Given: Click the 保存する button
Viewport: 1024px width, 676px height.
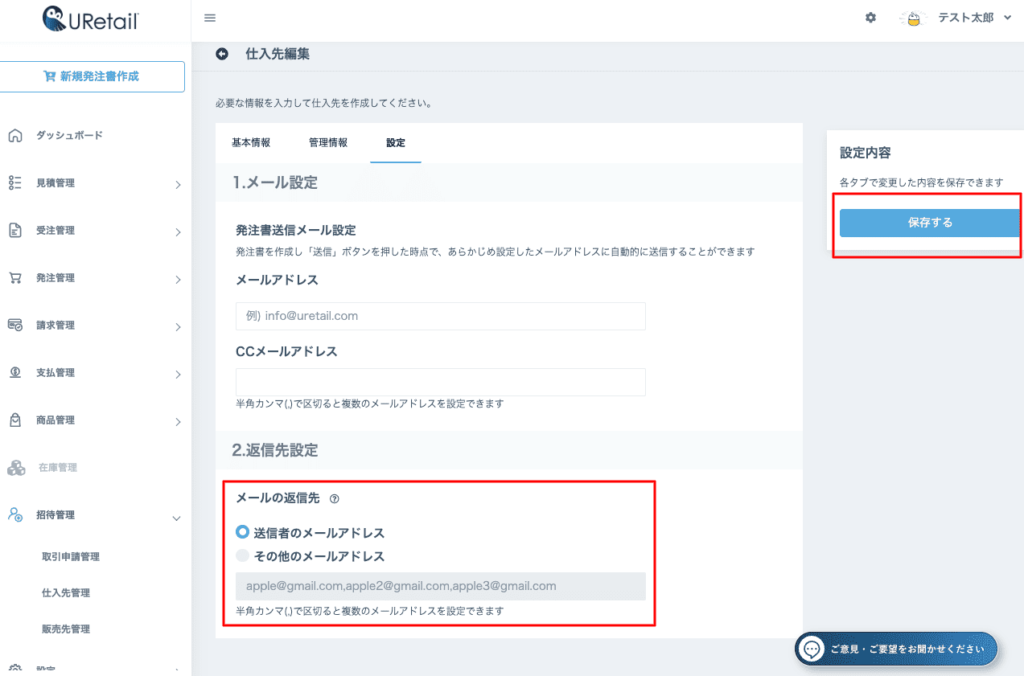Looking at the screenshot, I should 929,223.
